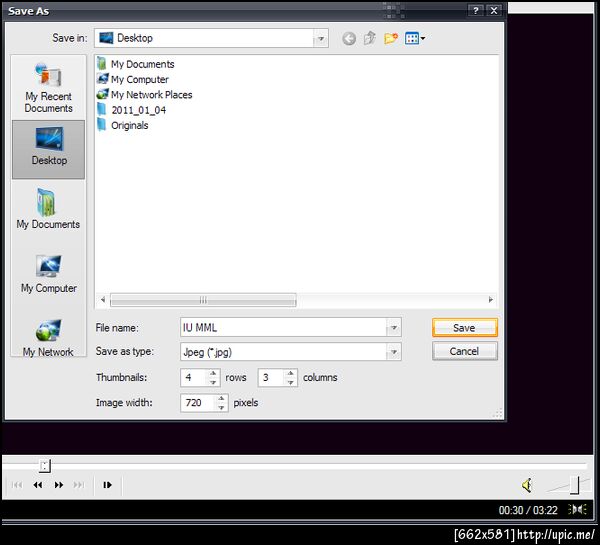600x545 pixels.
Task: Click into the File name field
Action: click(x=283, y=328)
